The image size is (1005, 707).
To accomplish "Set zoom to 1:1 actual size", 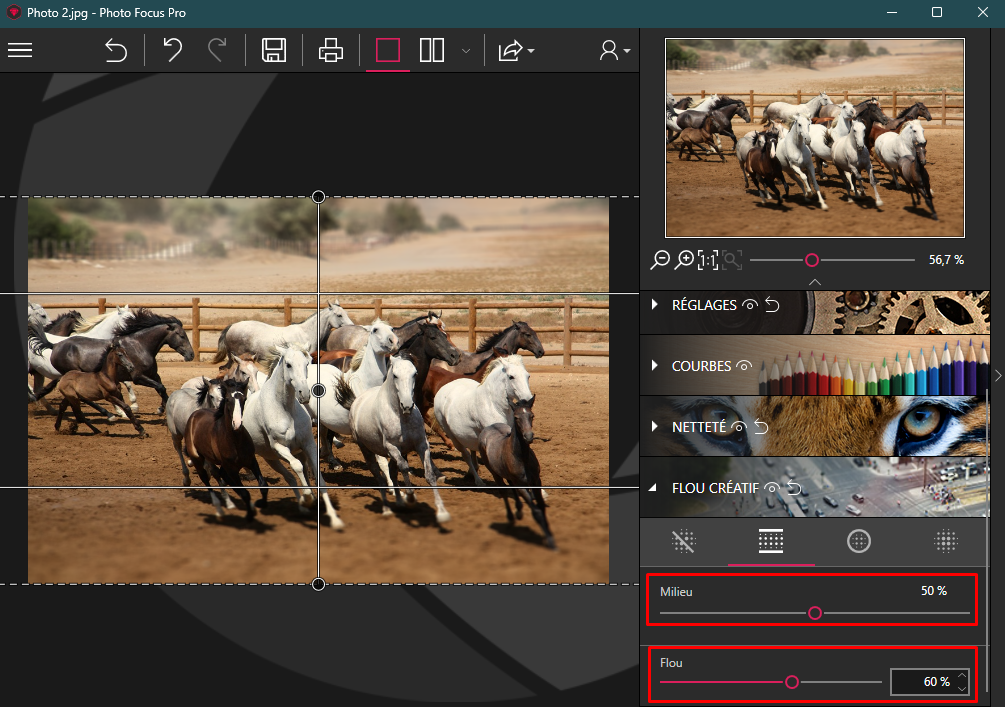I will pos(708,260).
